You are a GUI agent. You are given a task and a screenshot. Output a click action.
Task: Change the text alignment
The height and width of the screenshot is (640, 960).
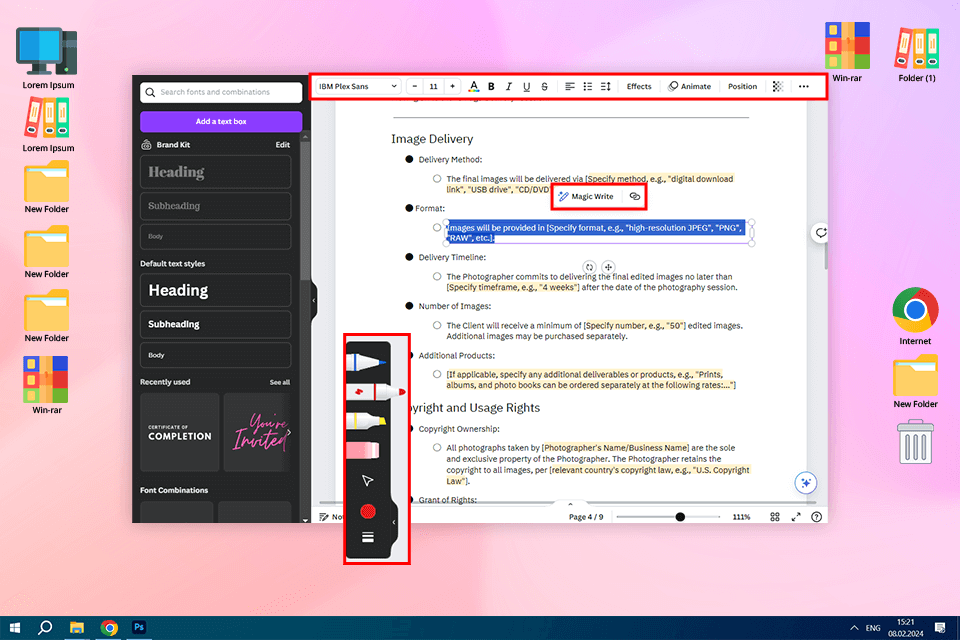pyautogui.click(x=569, y=86)
